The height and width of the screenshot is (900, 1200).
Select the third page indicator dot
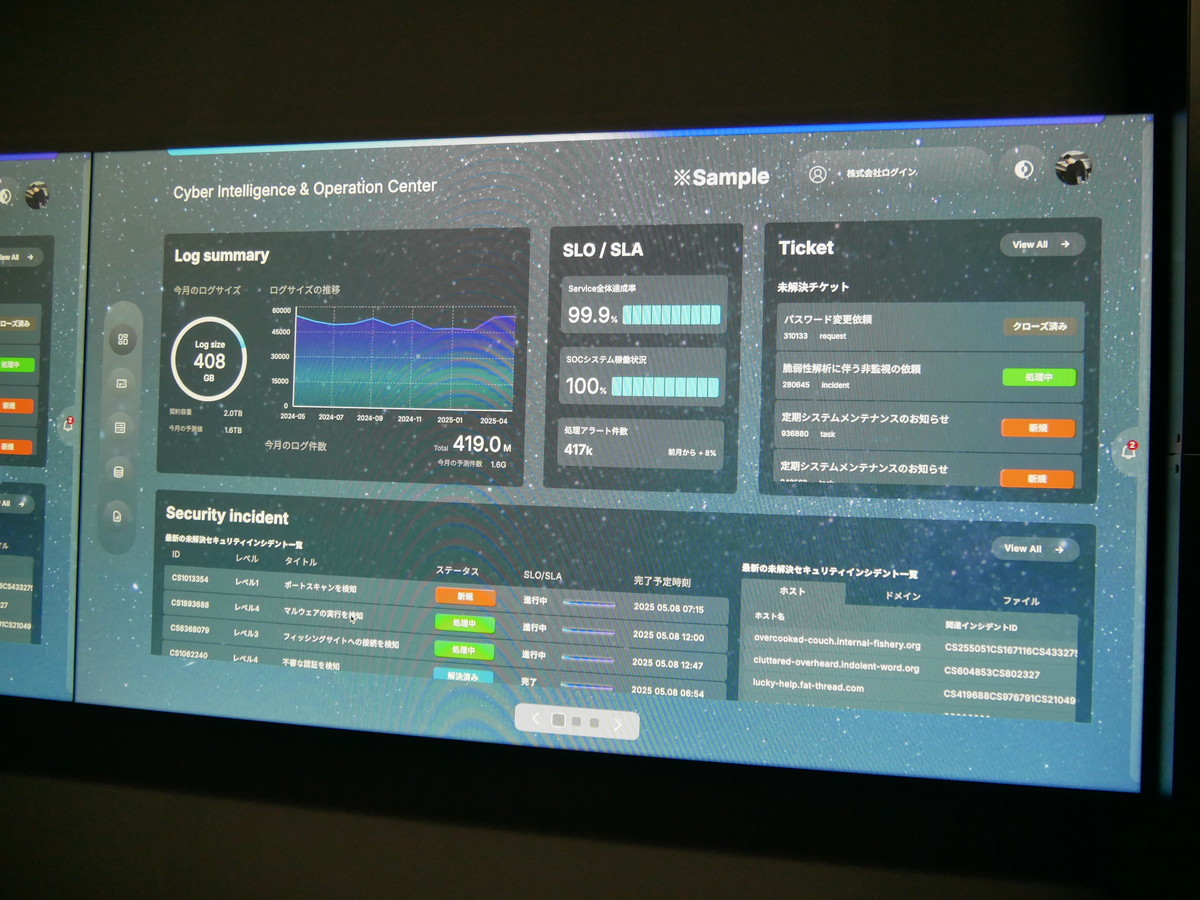594,722
